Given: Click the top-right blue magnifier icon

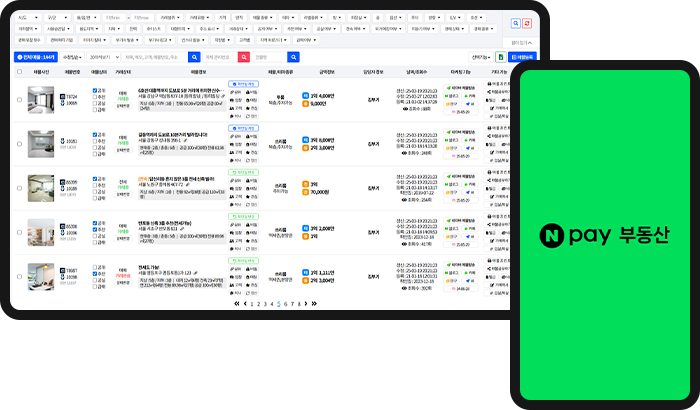Looking at the screenshot, I should click(515, 22).
